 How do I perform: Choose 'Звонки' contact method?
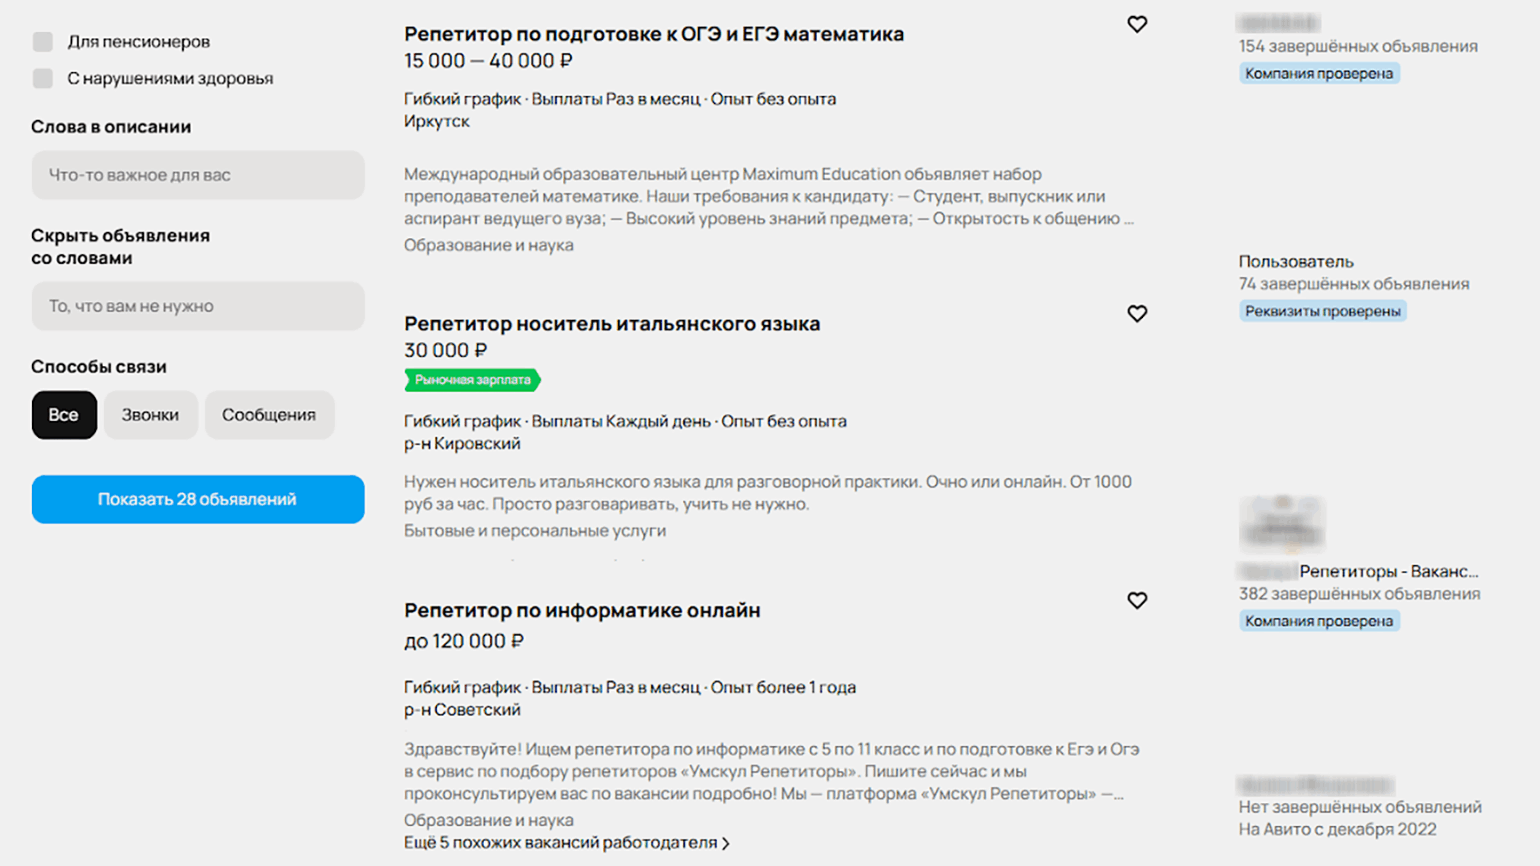tap(150, 415)
